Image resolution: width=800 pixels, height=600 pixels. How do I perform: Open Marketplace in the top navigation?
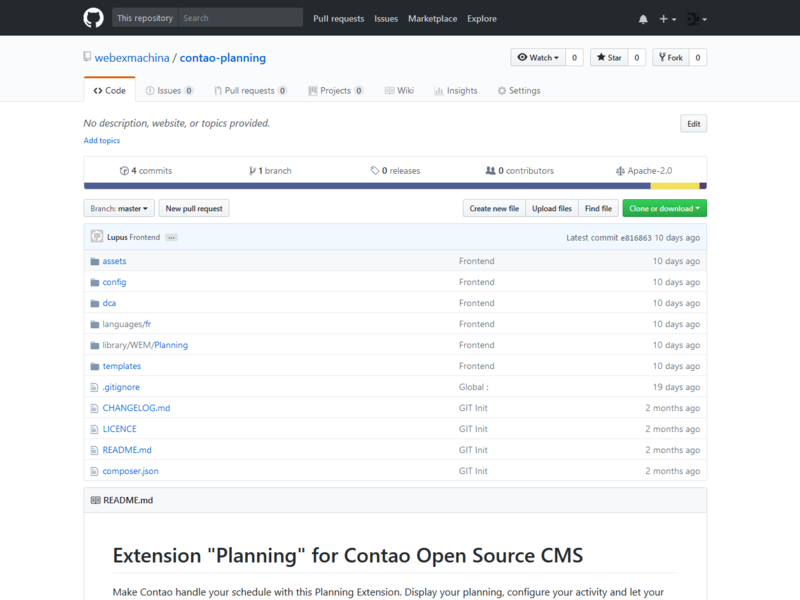tap(432, 18)
